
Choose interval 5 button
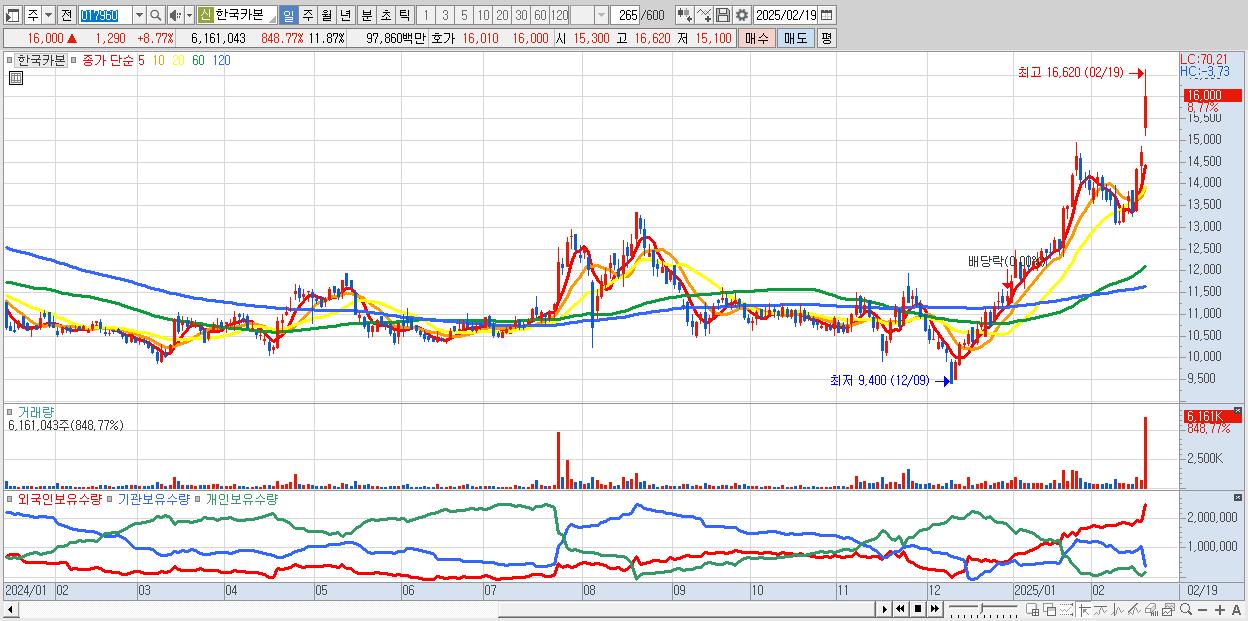pyautogui.click(x=464, y=15)
